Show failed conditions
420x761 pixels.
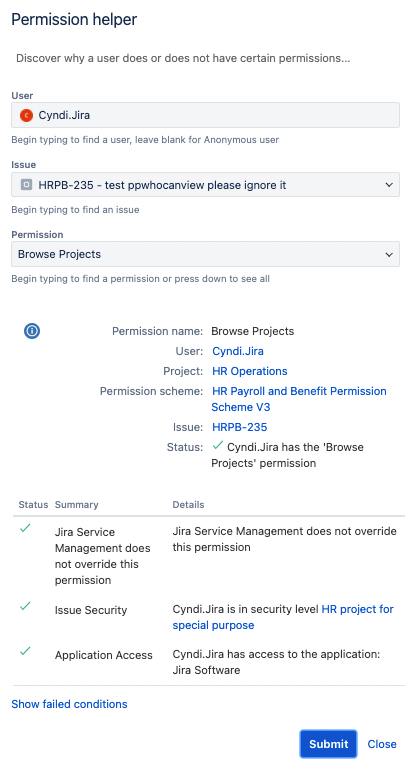(x=69, y=704)
